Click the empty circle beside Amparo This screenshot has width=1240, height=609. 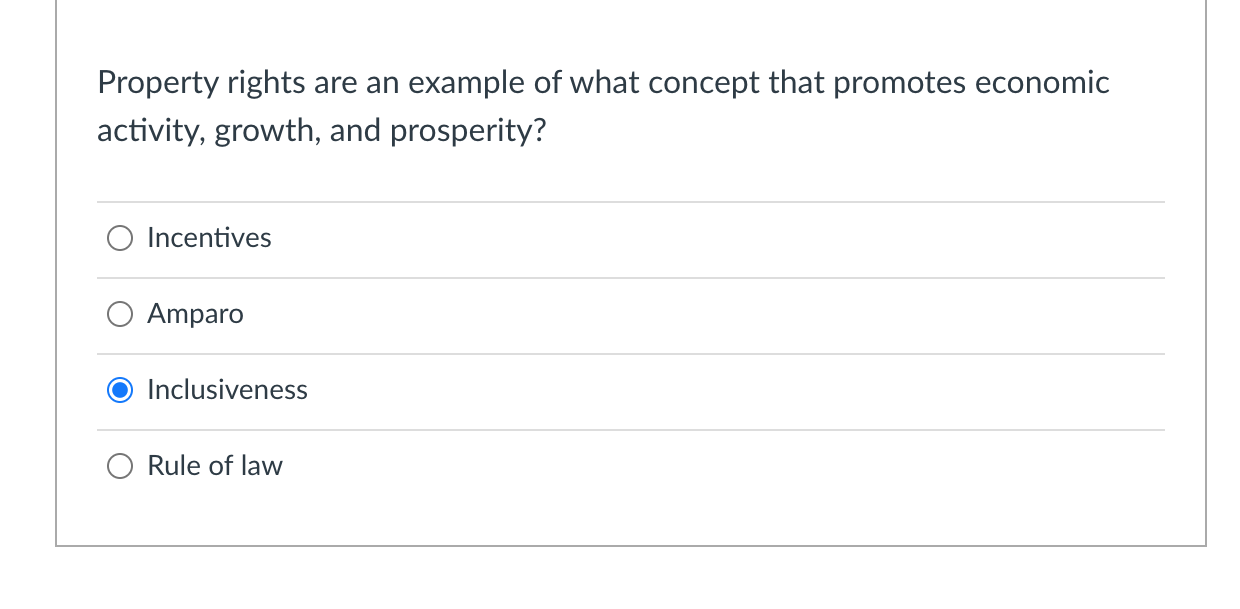tap(120, 314)
